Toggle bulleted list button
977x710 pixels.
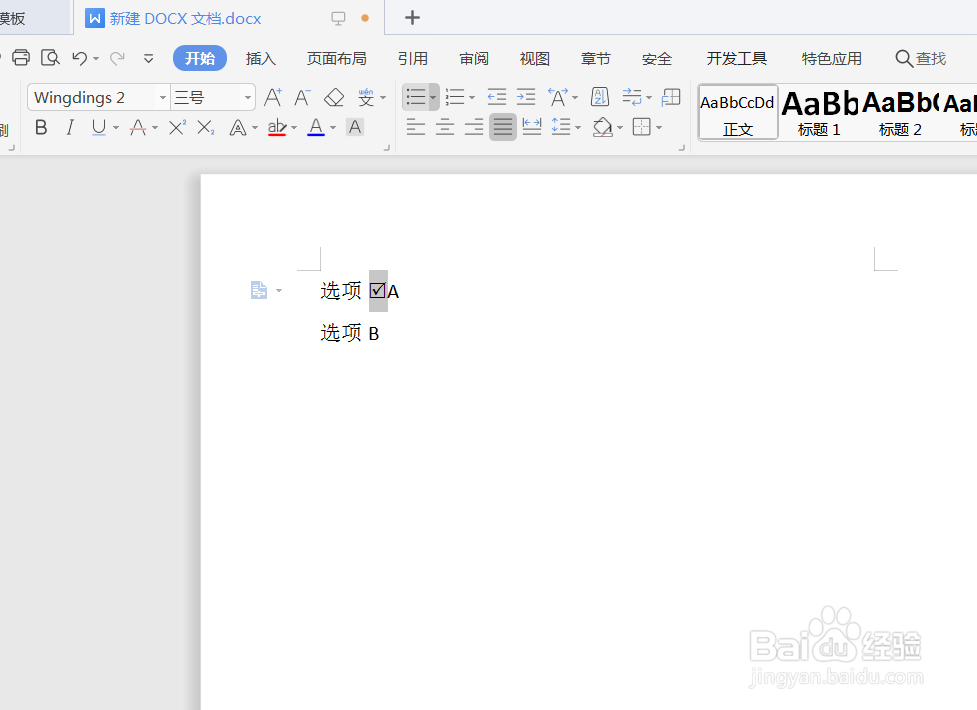[x=416, y=97]
